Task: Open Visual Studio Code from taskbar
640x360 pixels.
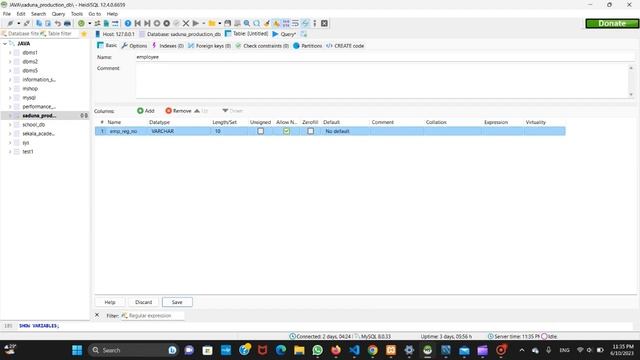Action: coord(354,350)
